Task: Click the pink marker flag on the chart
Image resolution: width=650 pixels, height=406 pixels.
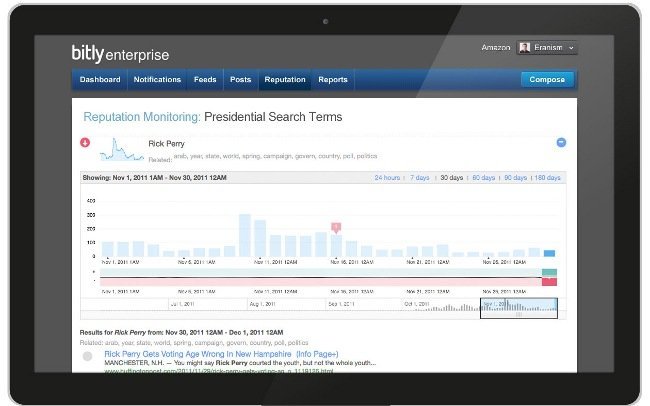Action: [x=336, y=228]
